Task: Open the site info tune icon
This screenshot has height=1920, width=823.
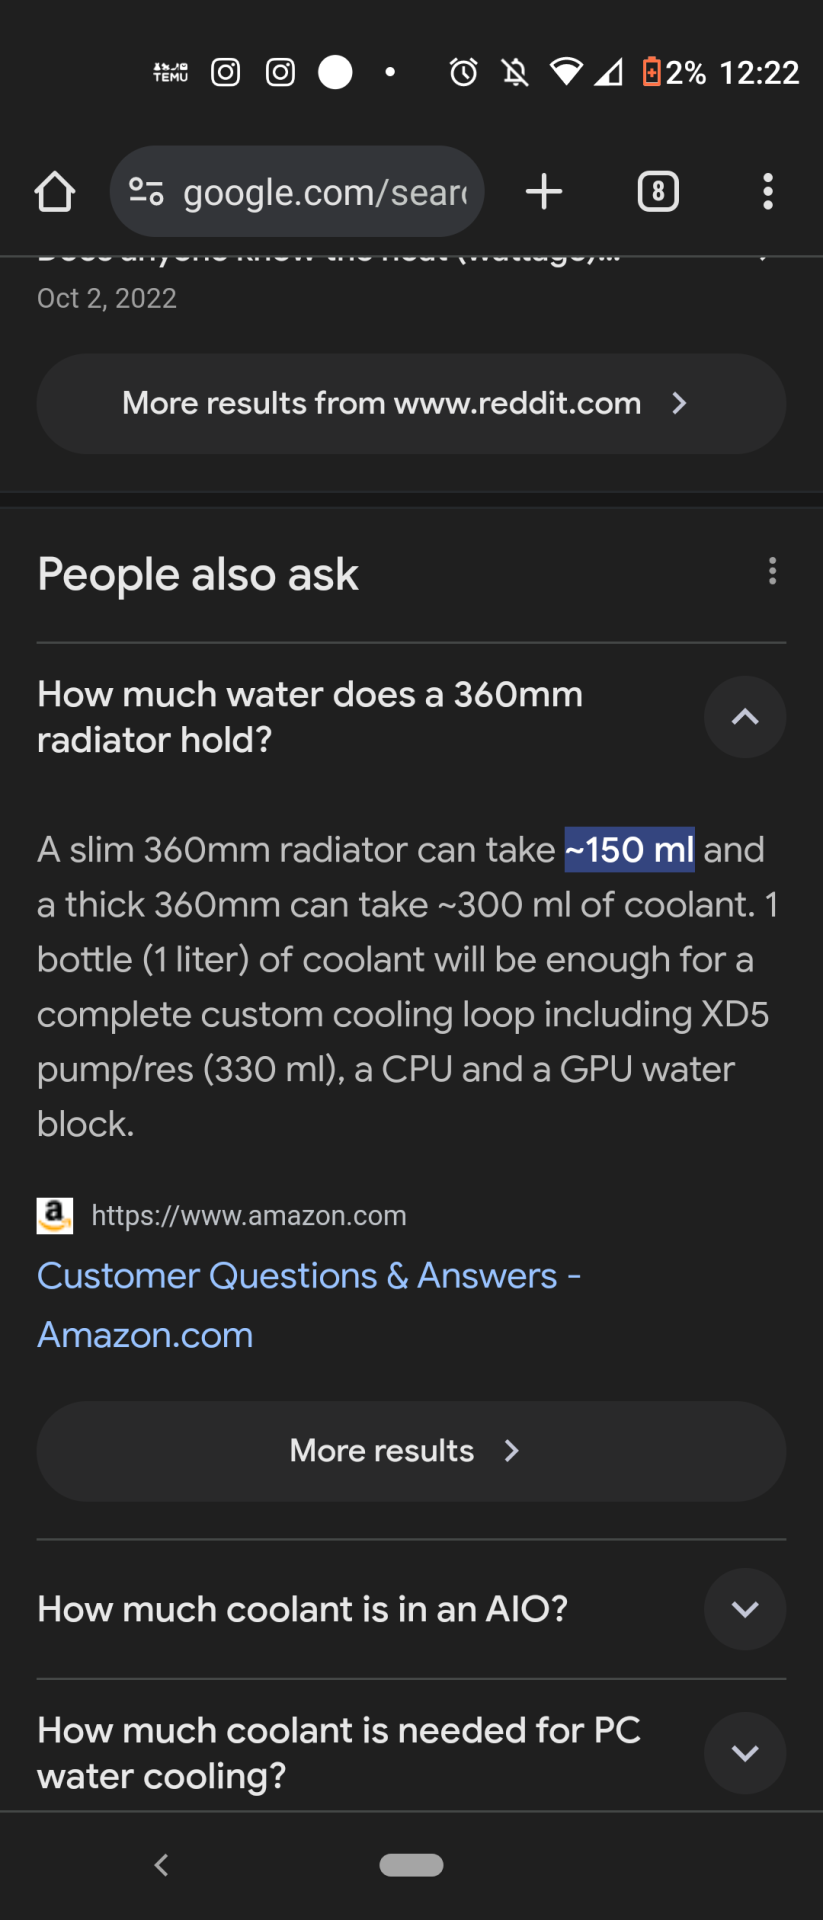Action: point(146,192)
